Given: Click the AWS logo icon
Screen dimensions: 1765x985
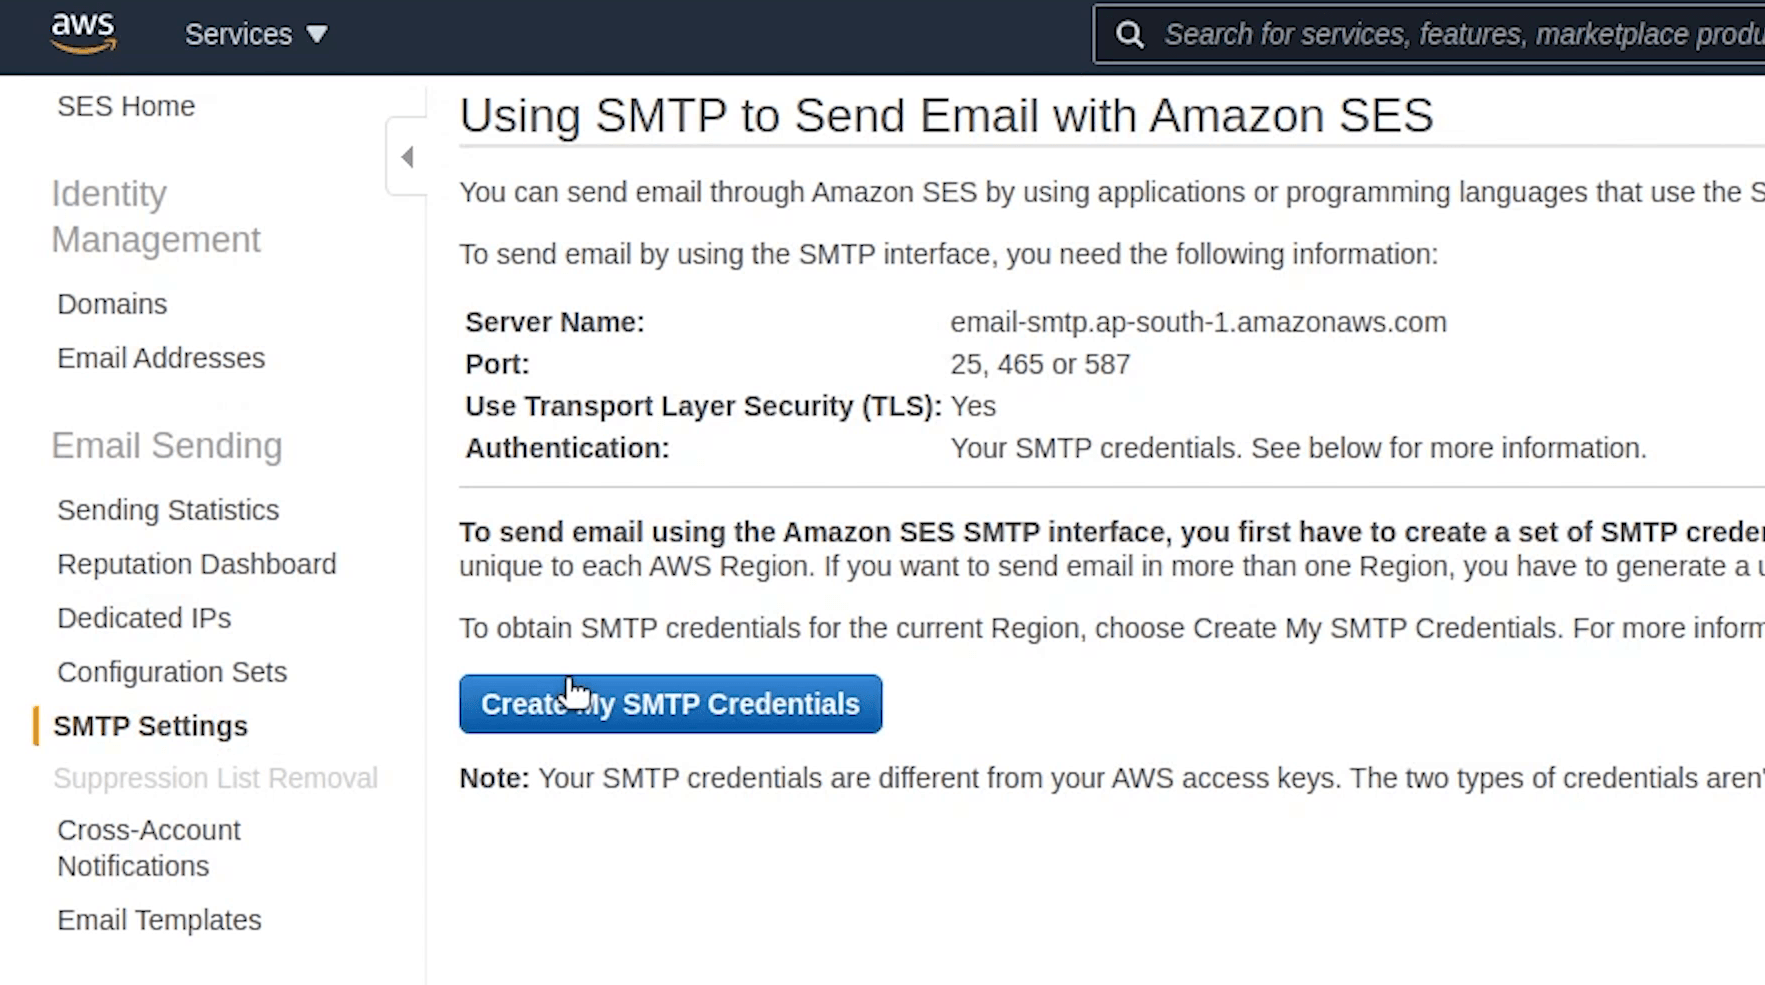Looking at the screenshot, I should point(84,34).
